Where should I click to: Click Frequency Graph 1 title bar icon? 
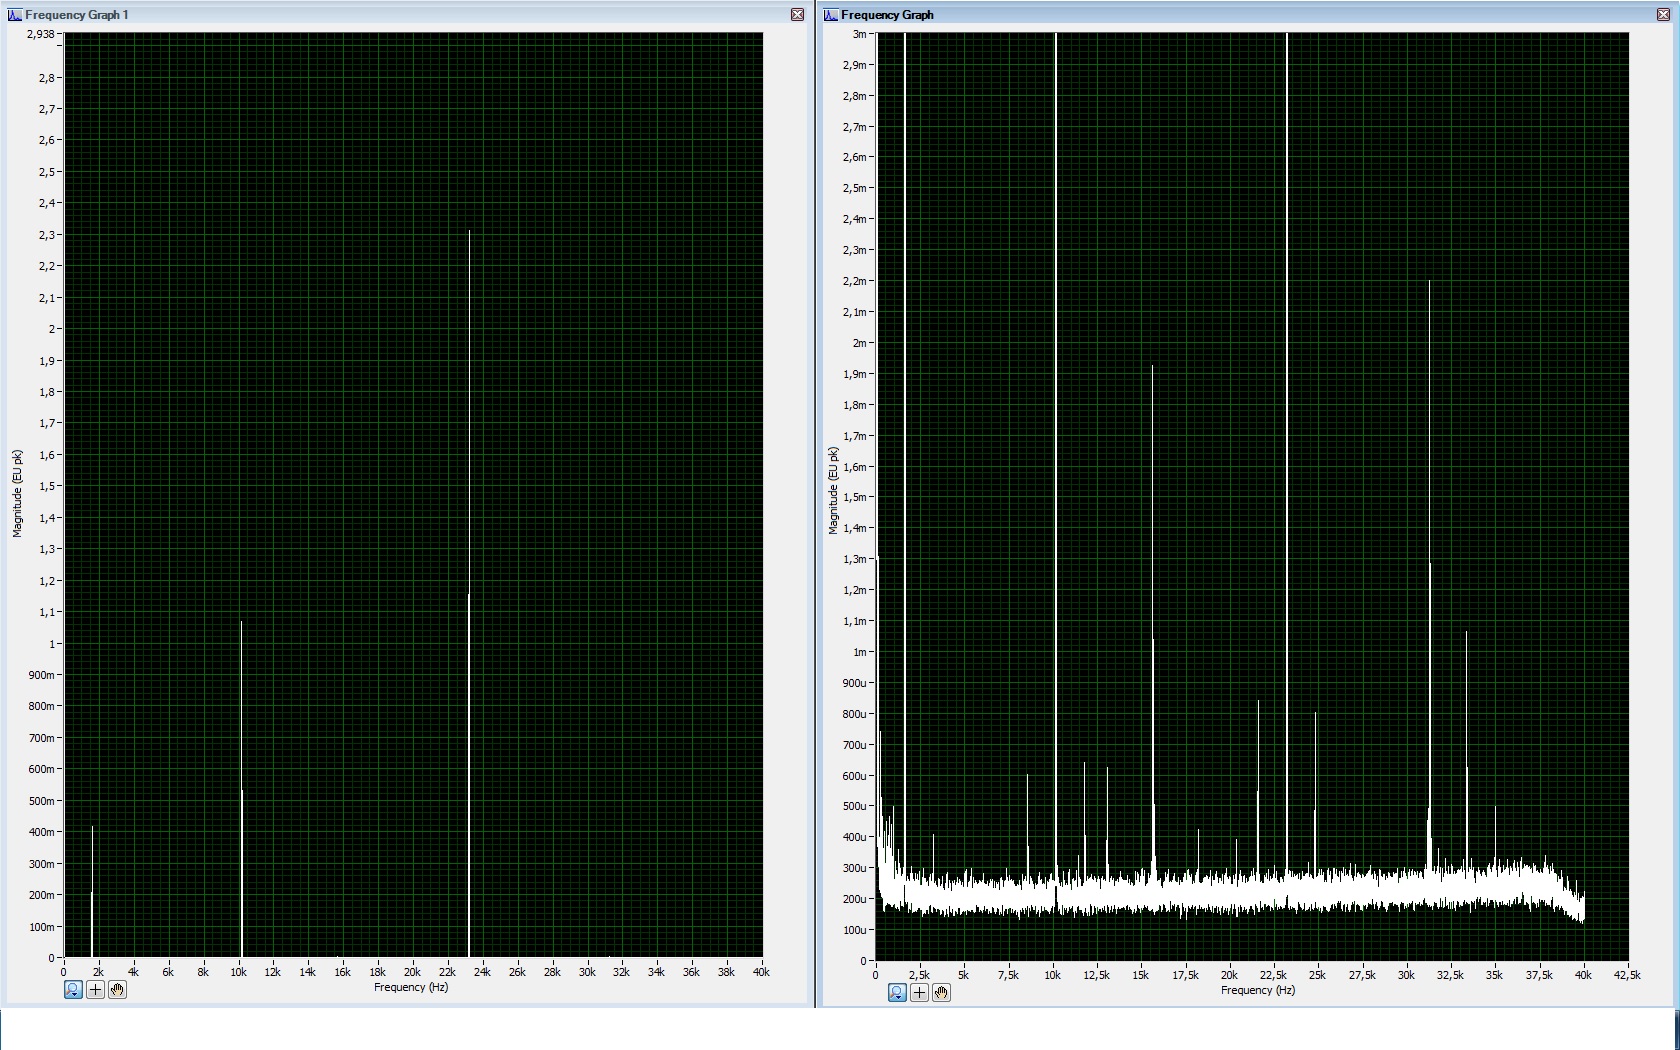click(15, 14)
